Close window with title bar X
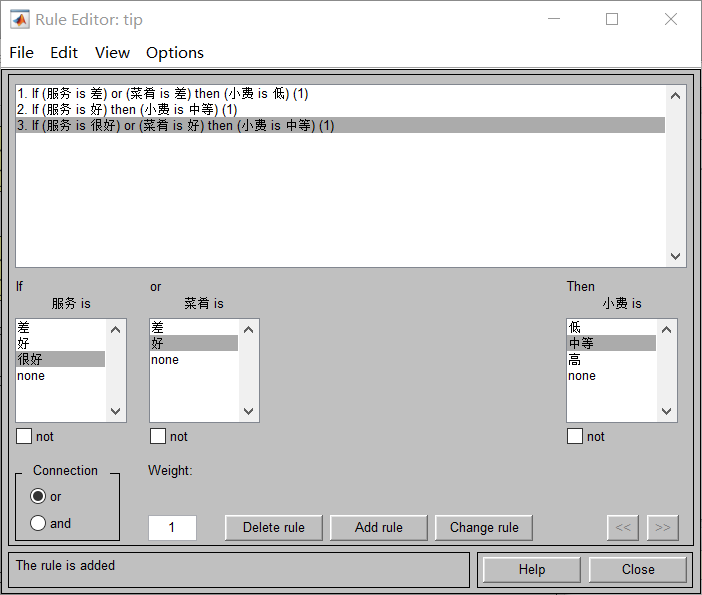Screen dimensions: 702x595 click(671, 19)
